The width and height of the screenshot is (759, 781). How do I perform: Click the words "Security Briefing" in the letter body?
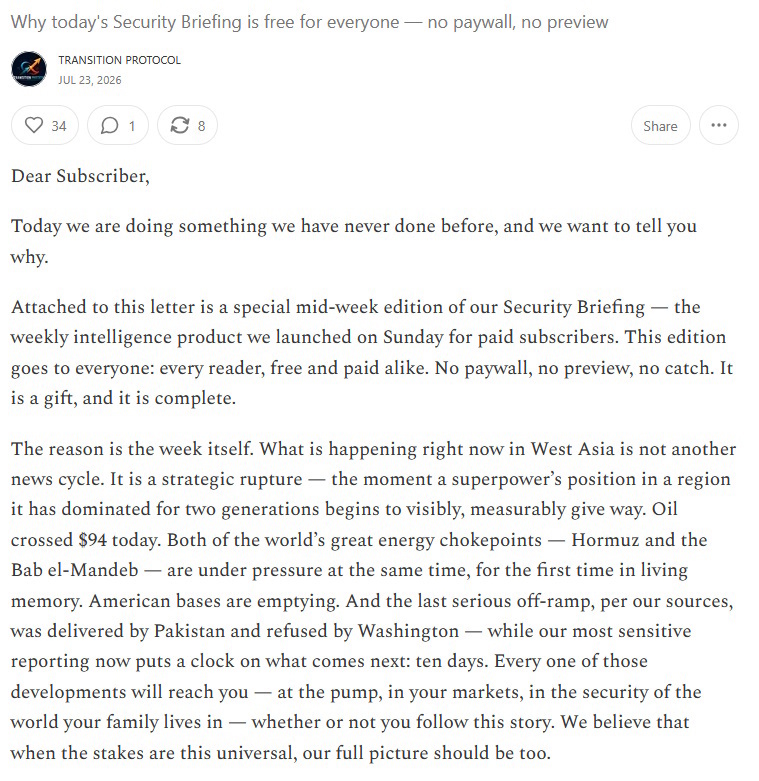(574, 307)
